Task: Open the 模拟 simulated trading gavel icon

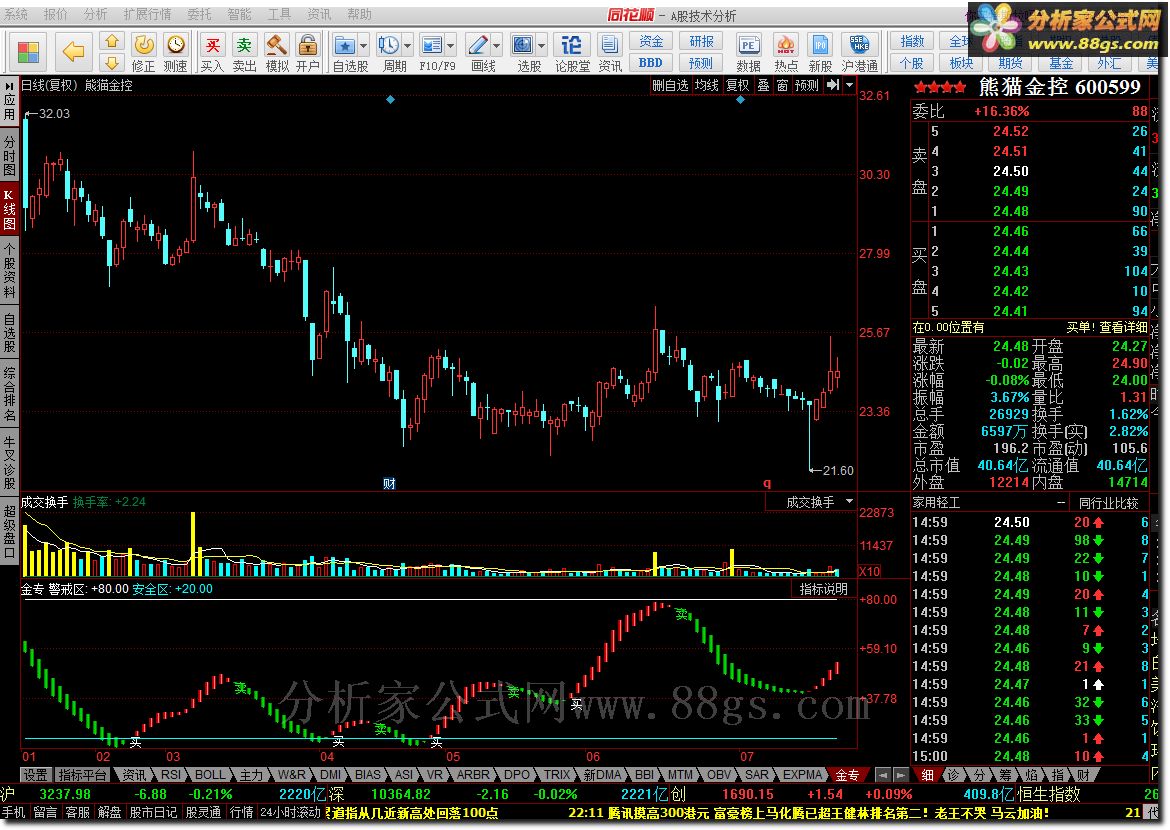Action: click(277, 52)
